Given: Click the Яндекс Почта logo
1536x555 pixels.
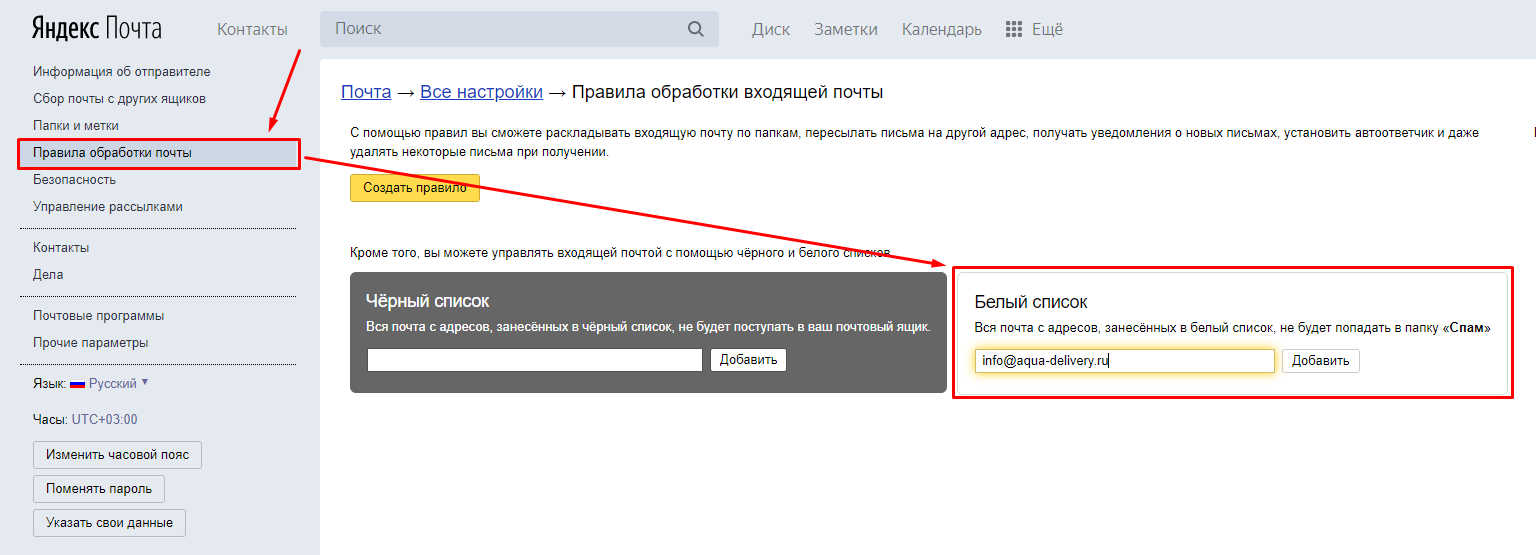Looking at the screenshot, I should tap(96, 28).
